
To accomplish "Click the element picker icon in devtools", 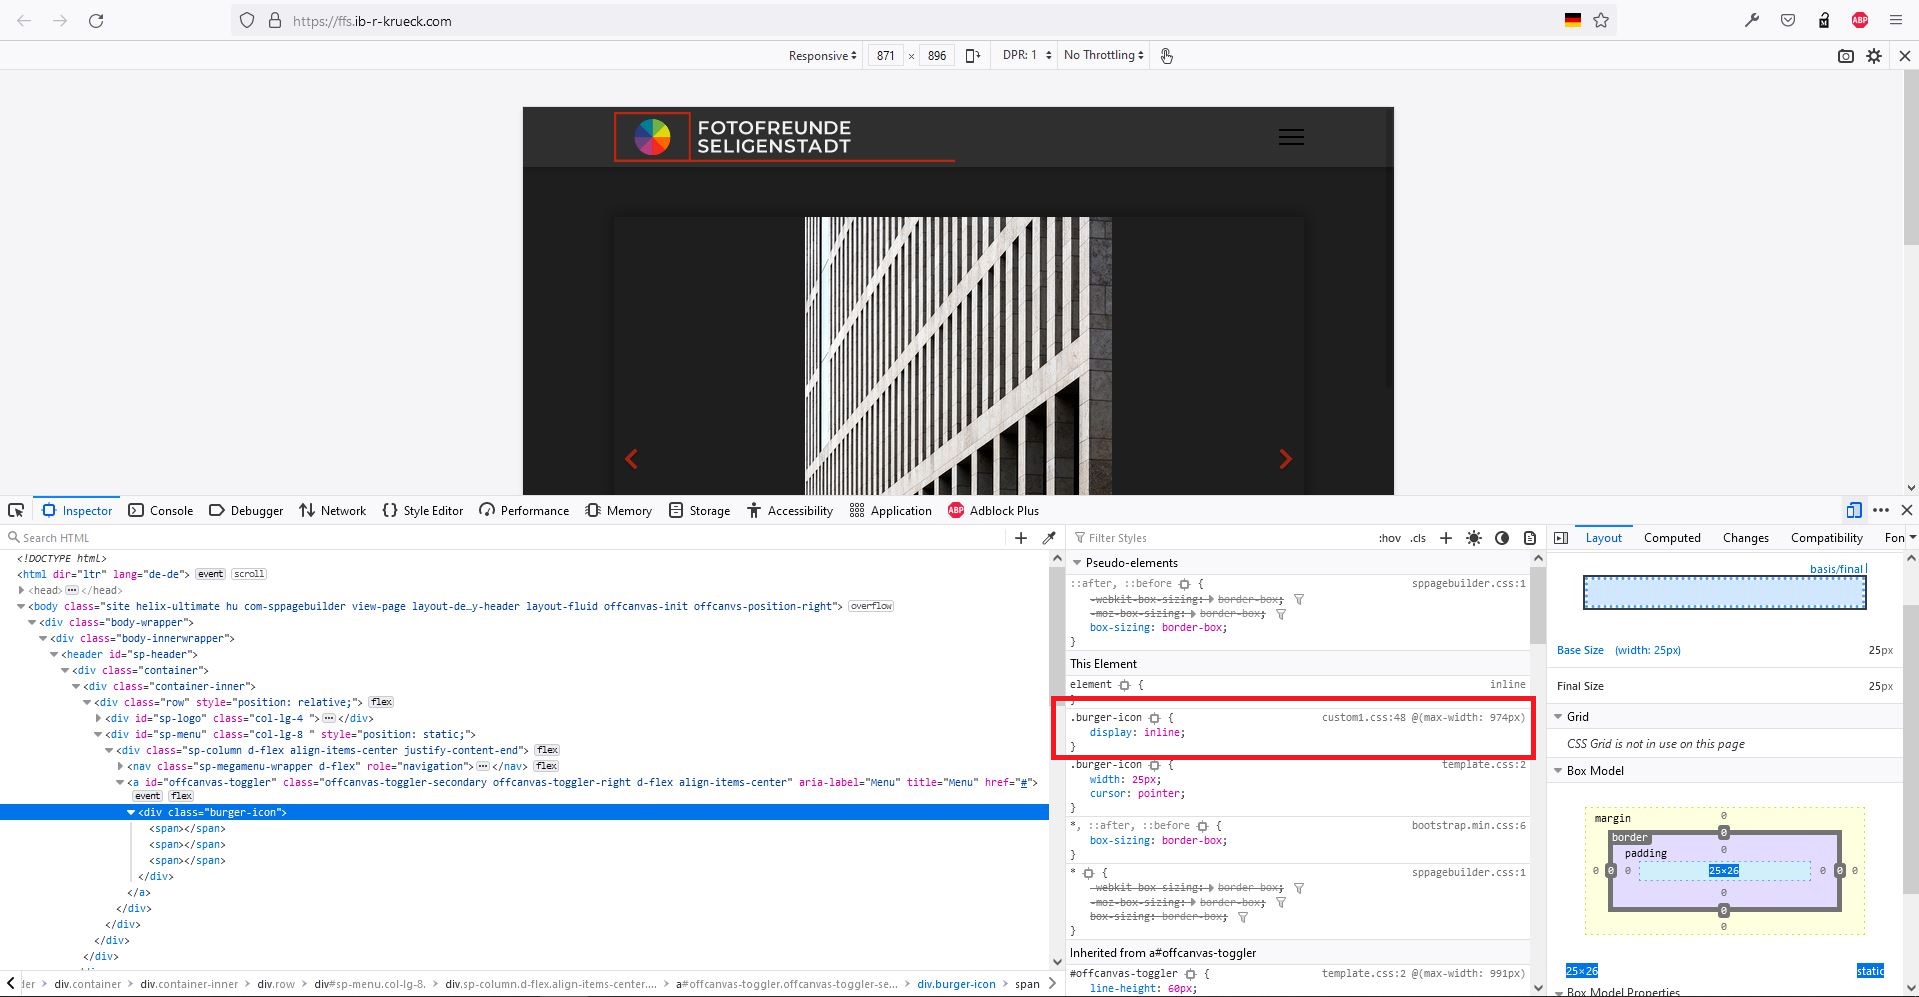I will tap(16, 510).
